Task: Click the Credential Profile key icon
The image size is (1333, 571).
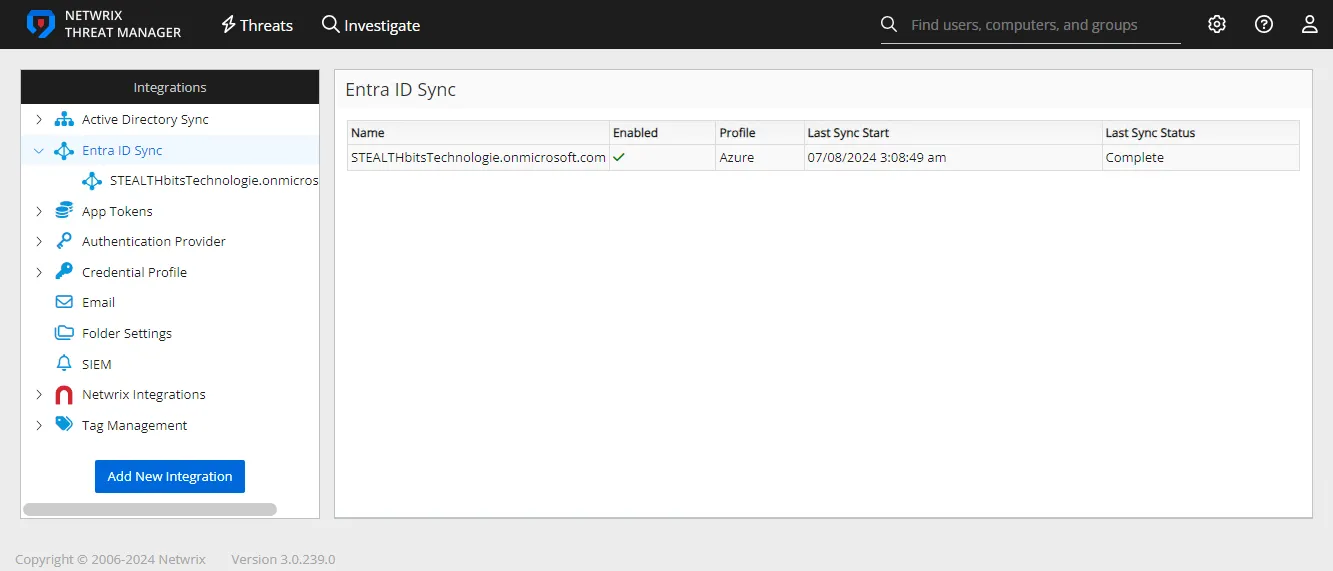Action: (x=64, y=272)
